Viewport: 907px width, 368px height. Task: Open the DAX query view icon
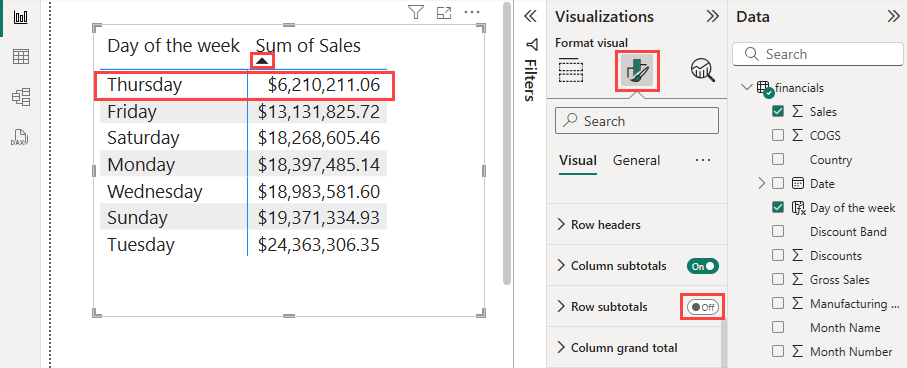click(21, 137)
